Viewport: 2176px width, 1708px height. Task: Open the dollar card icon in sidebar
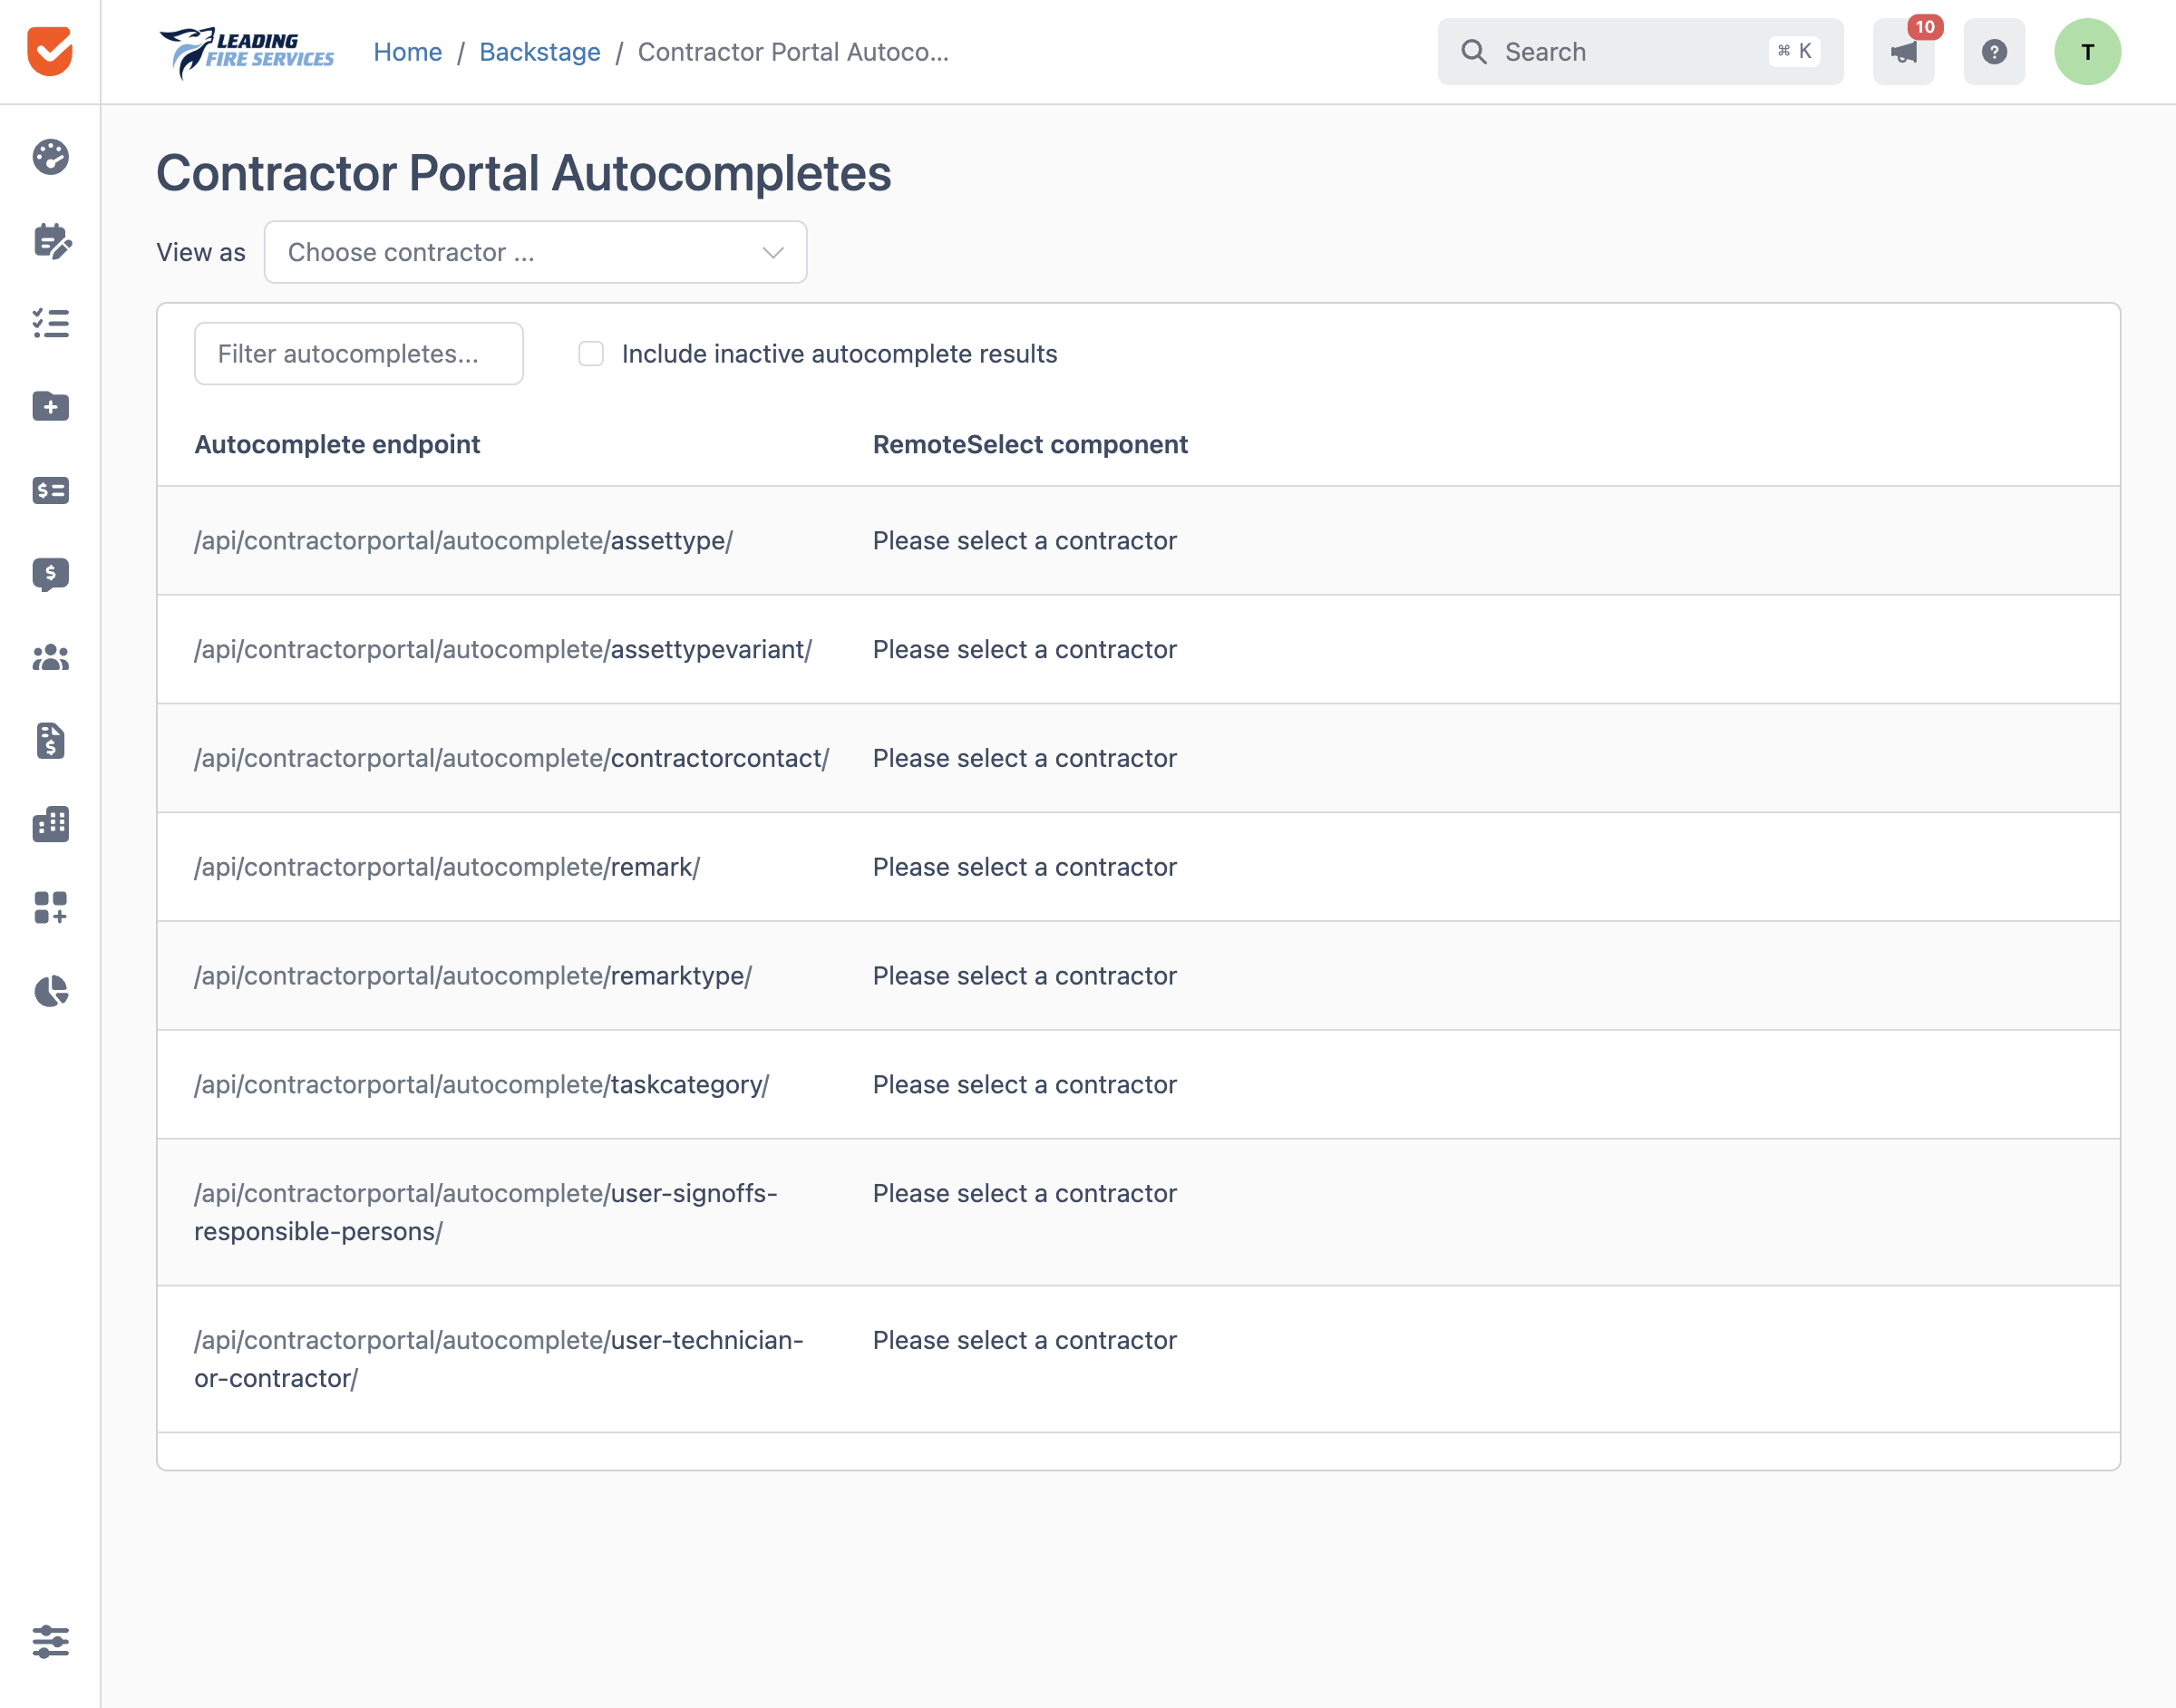50,490
